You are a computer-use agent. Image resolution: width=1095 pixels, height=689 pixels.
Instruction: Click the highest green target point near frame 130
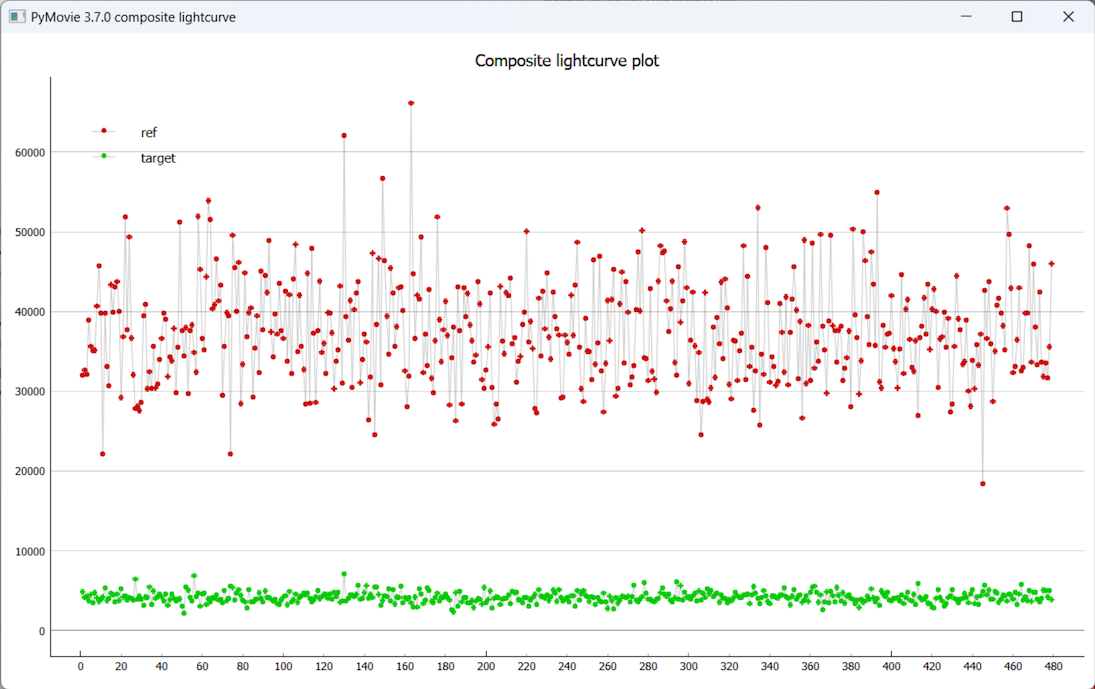(x=344, y=574)
